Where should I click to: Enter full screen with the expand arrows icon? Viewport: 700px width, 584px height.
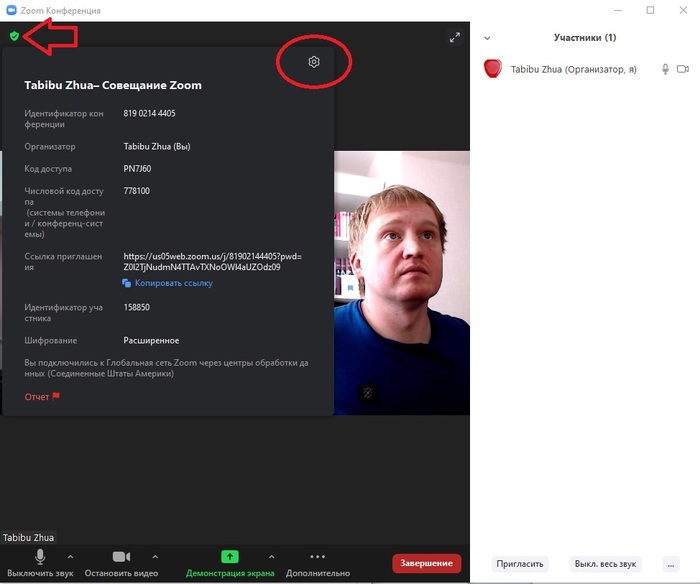(455, 37)
